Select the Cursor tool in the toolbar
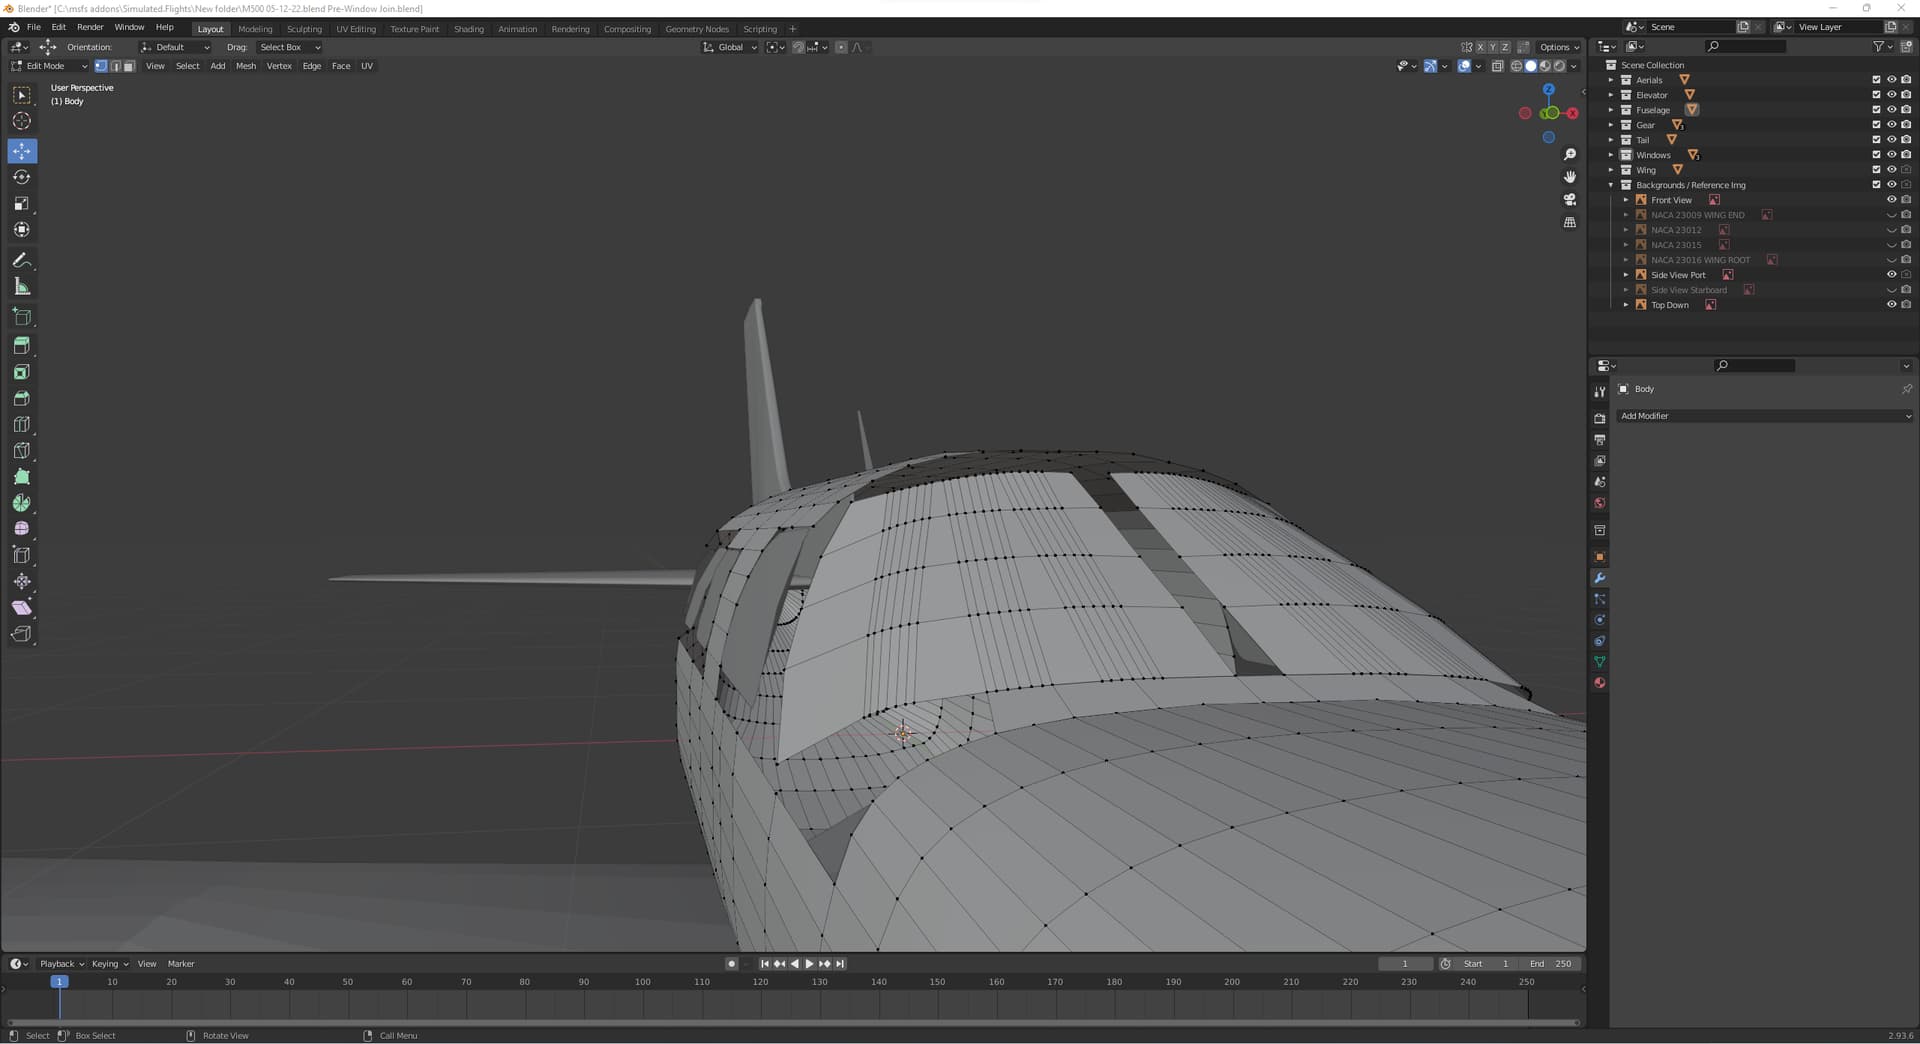The height and width of the screenshot is (1044, 1920). coord(22,121)
